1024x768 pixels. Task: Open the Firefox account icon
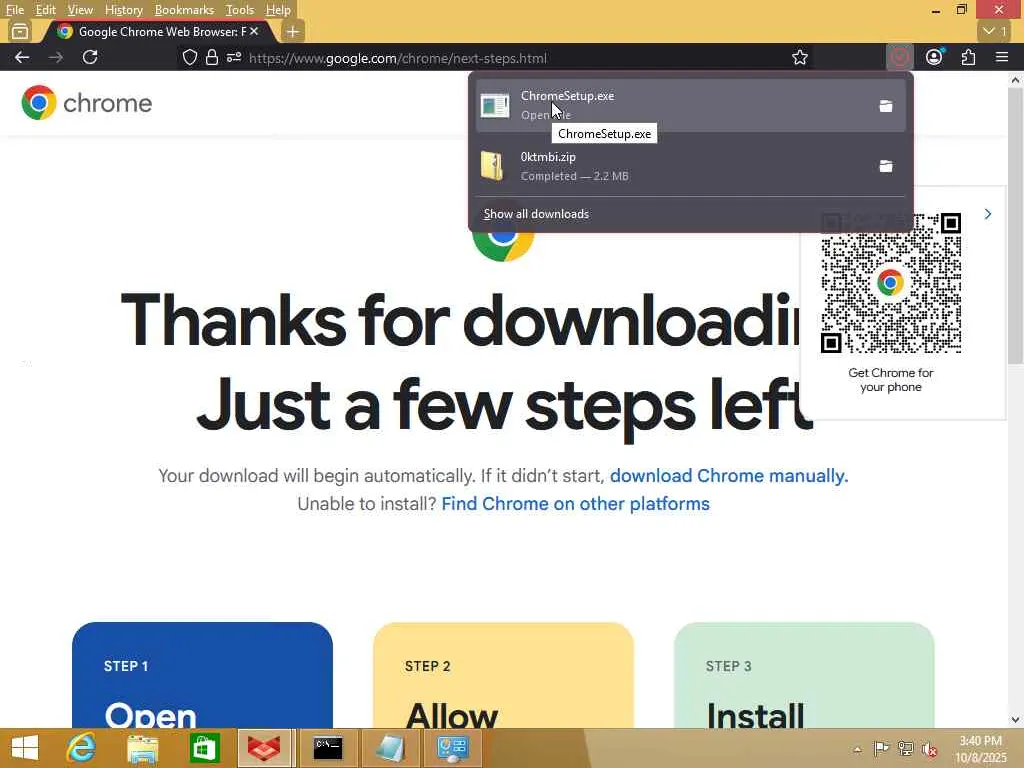pyautogui.click(x=934, y=57)
